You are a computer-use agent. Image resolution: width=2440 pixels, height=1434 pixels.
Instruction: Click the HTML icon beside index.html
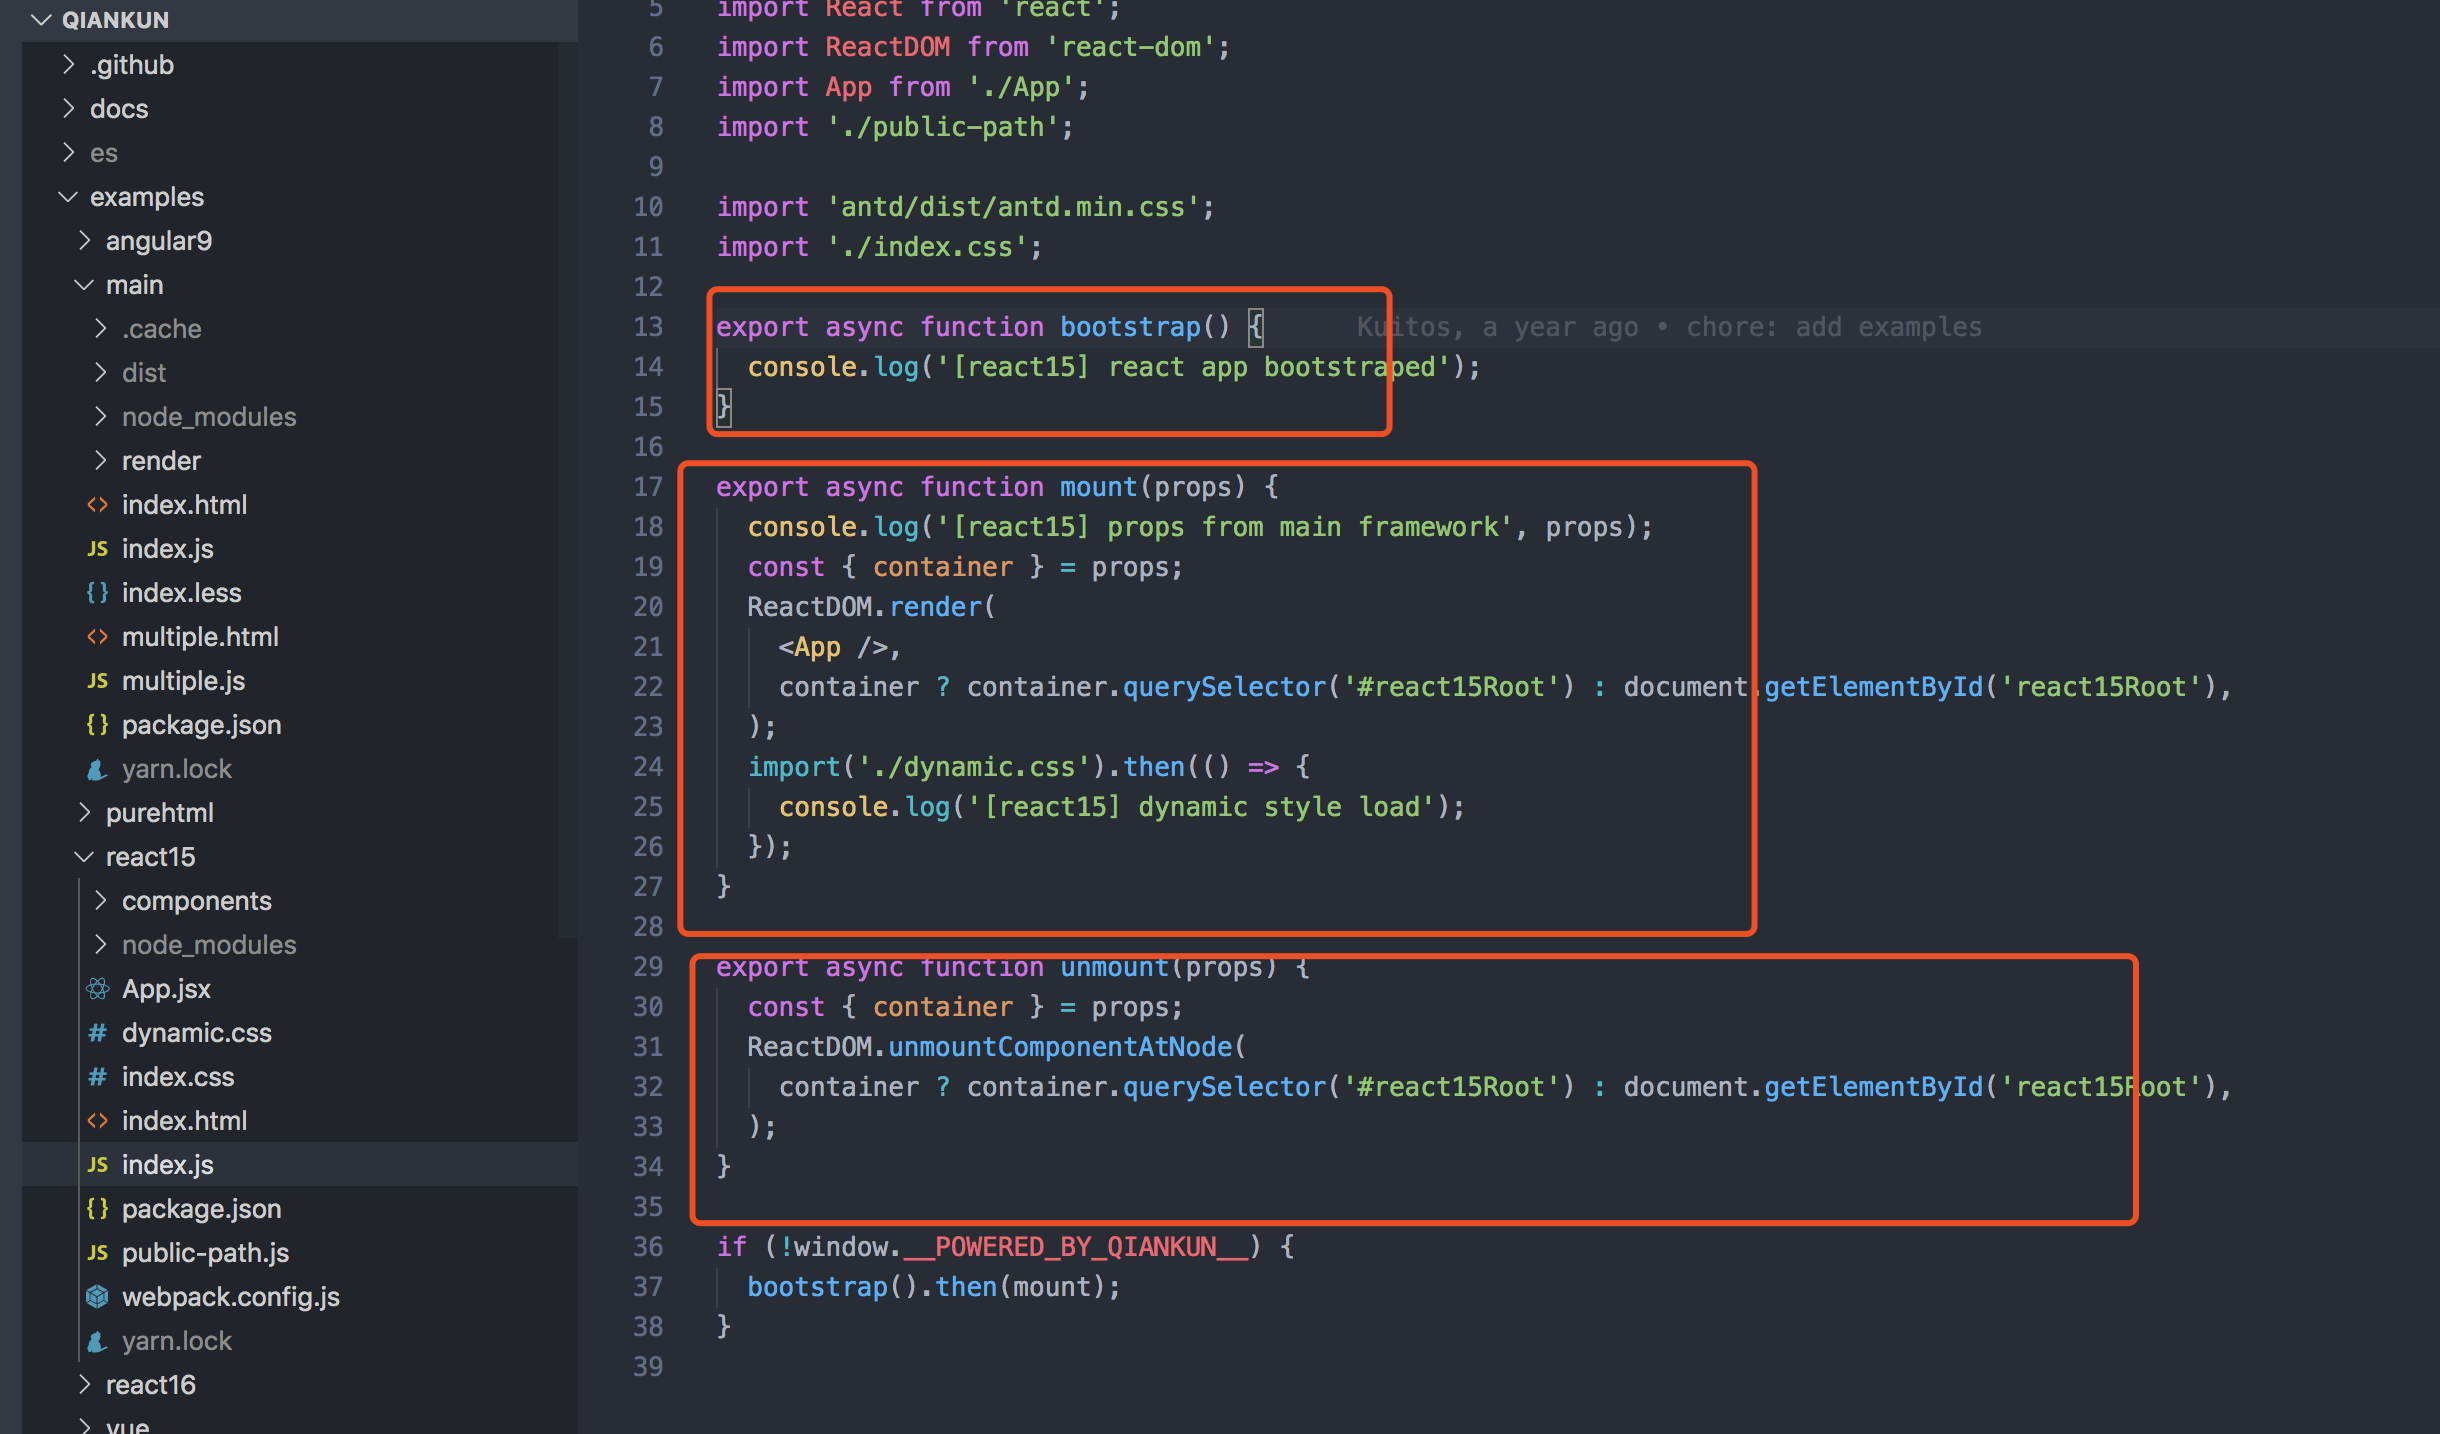click(97, 1120)
